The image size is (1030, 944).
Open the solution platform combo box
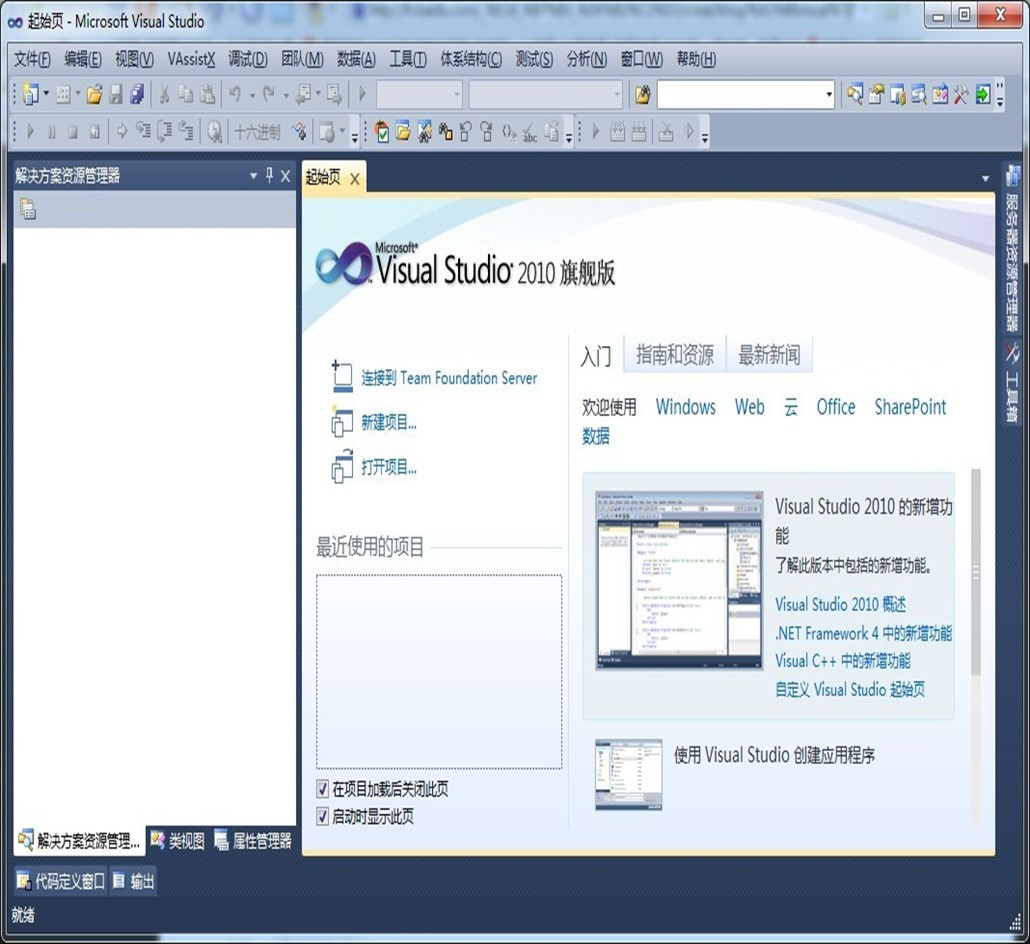[x=545, y=95]
